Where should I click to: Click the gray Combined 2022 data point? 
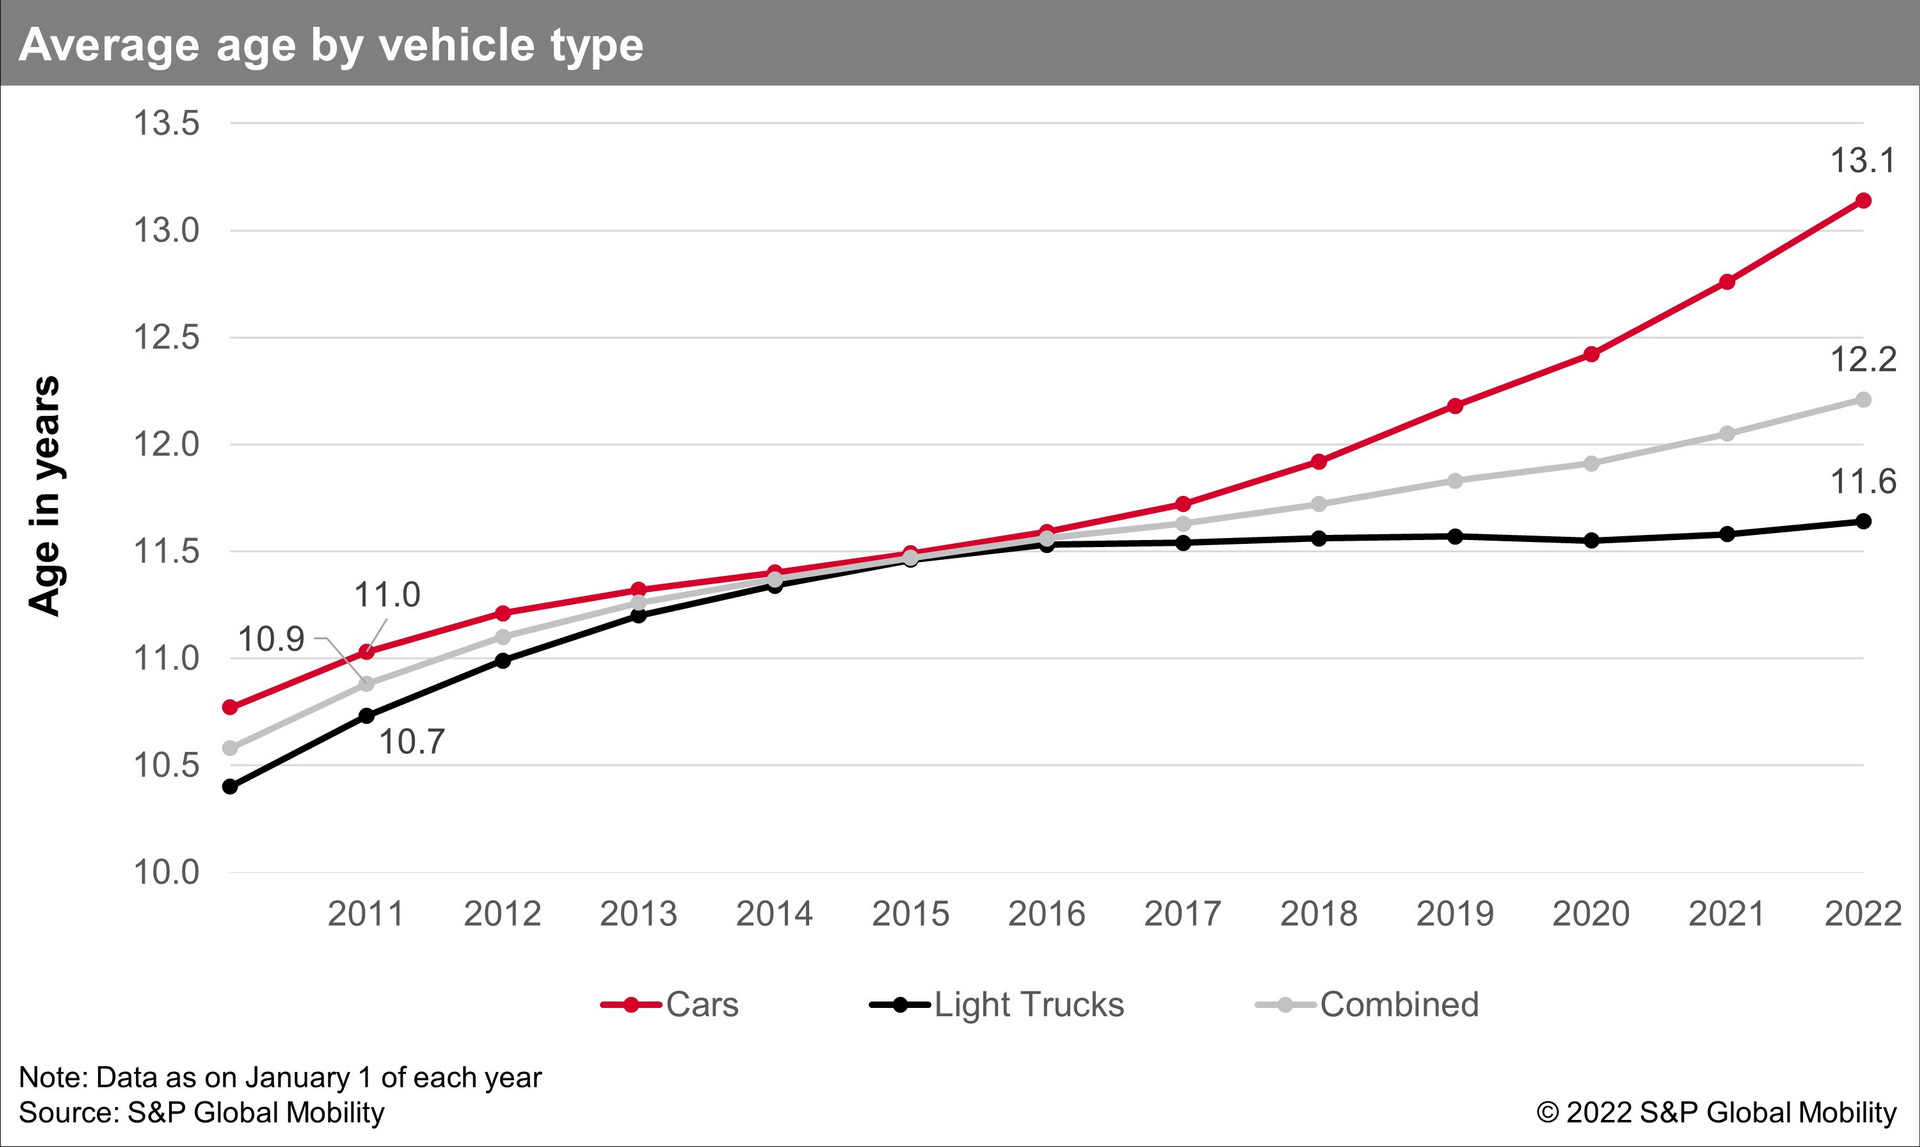click(1863, 400)
